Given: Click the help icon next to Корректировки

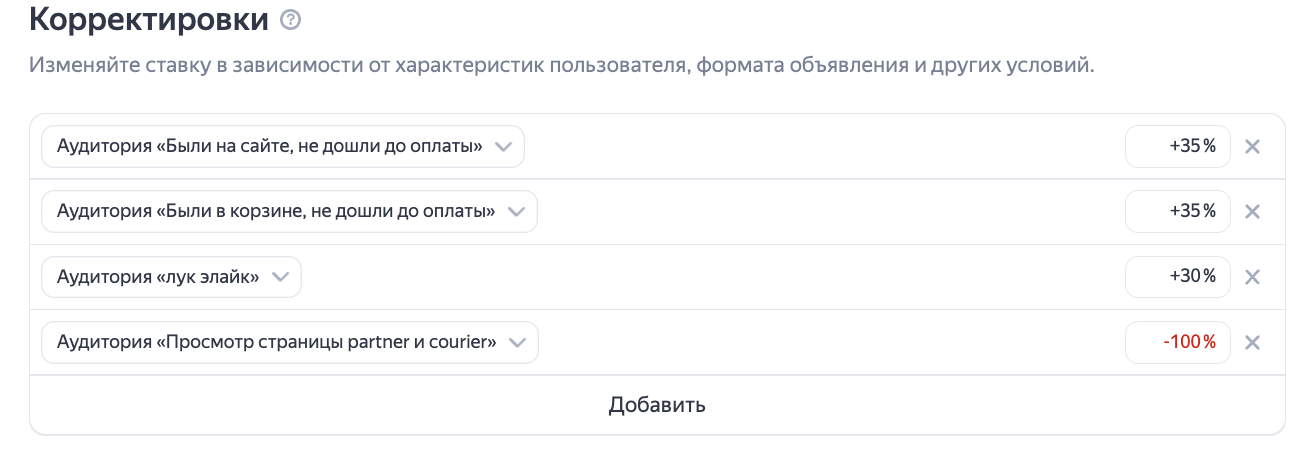Looking at the screenshot, I should [291, 19].
